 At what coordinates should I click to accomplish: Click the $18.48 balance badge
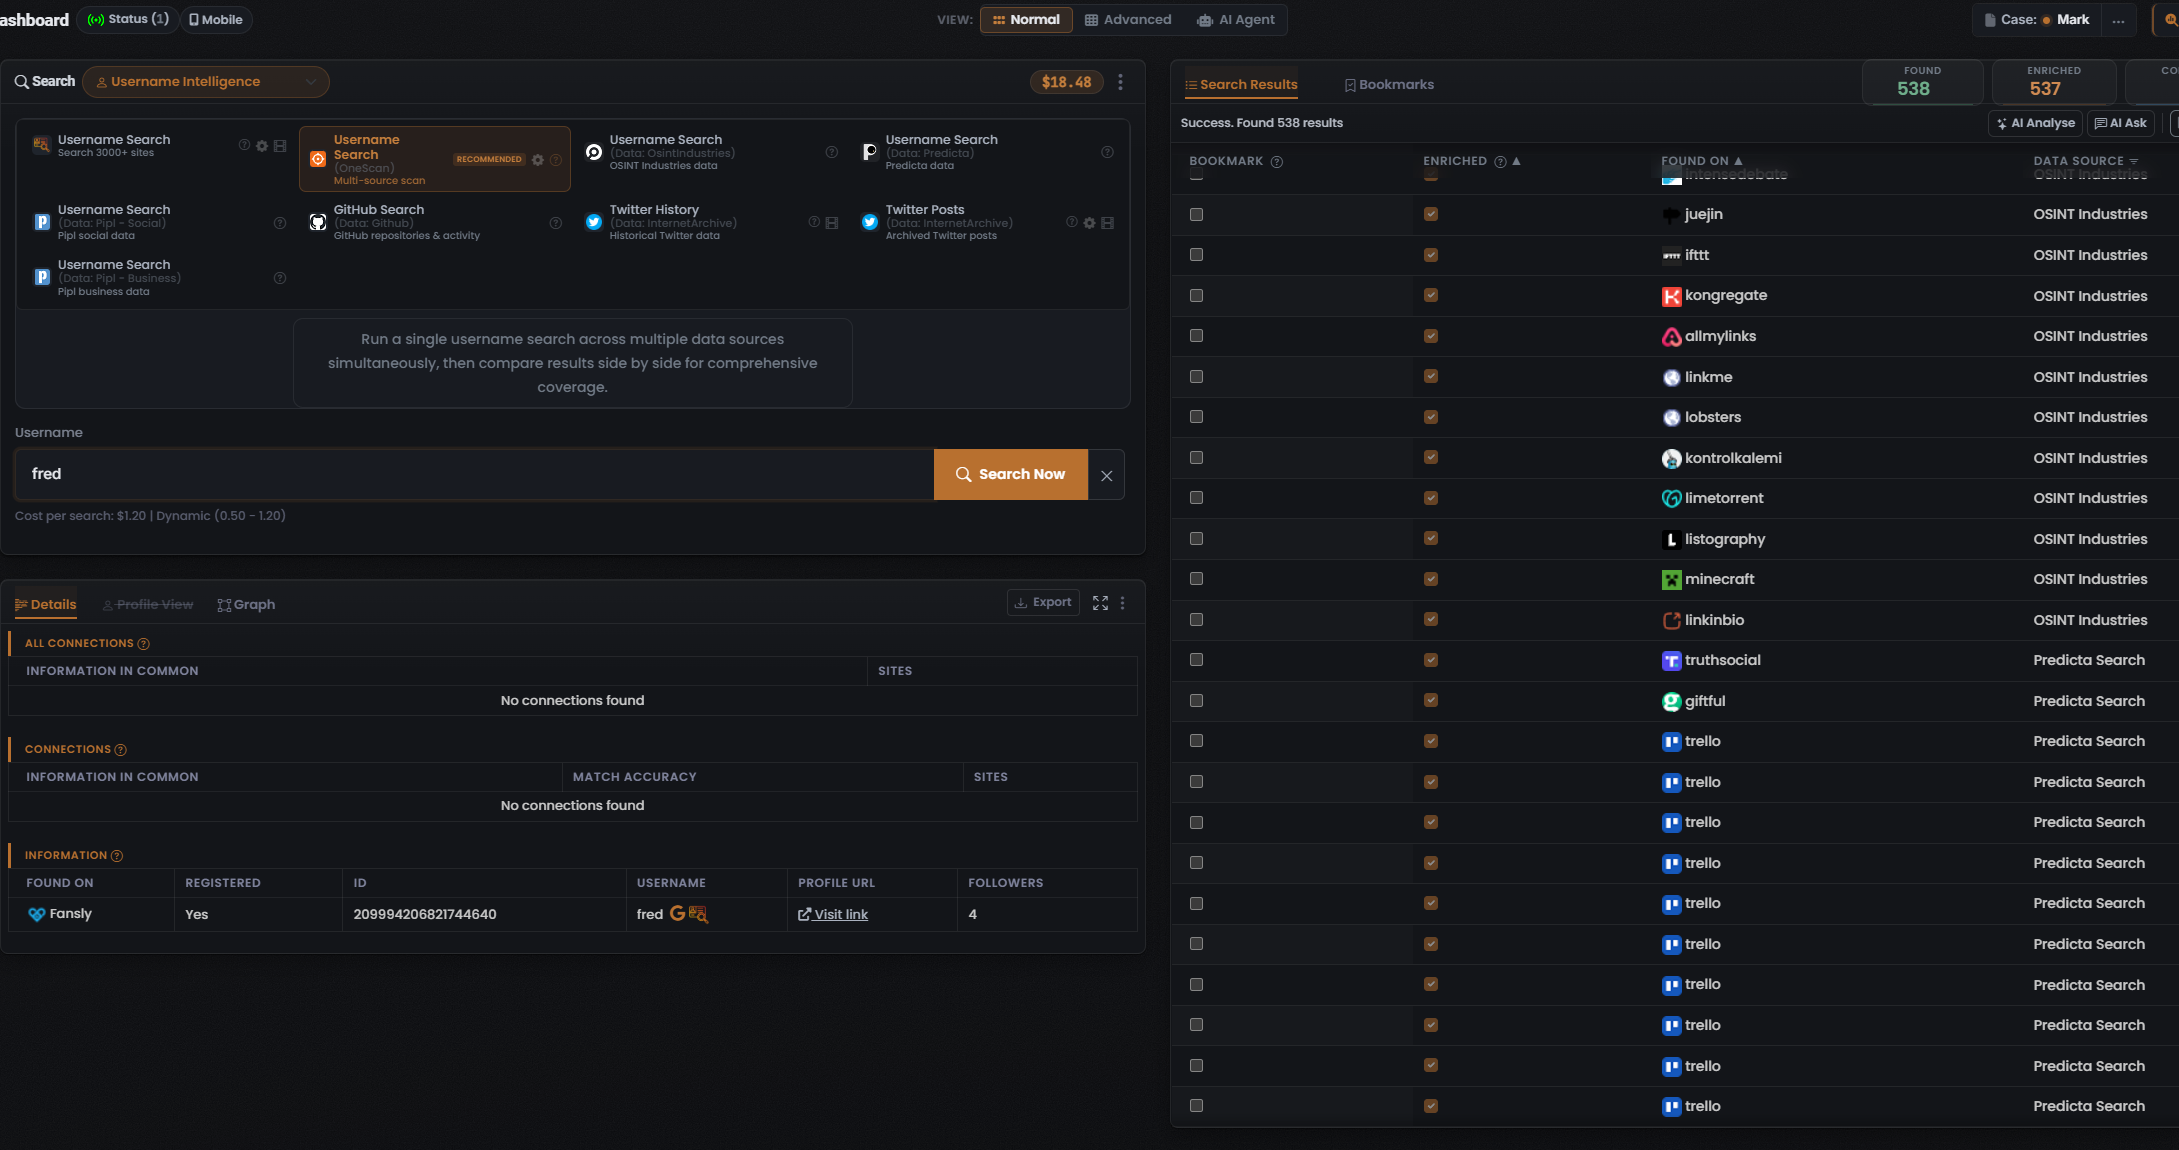coord(1066,82)
